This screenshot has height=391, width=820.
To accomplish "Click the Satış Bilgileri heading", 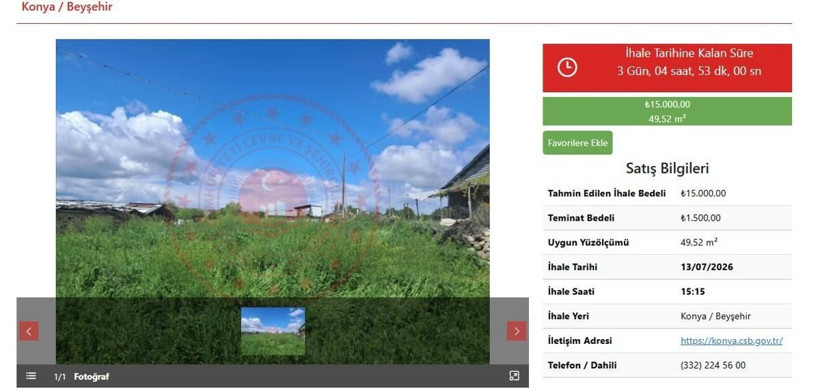I will pos(667,168).
